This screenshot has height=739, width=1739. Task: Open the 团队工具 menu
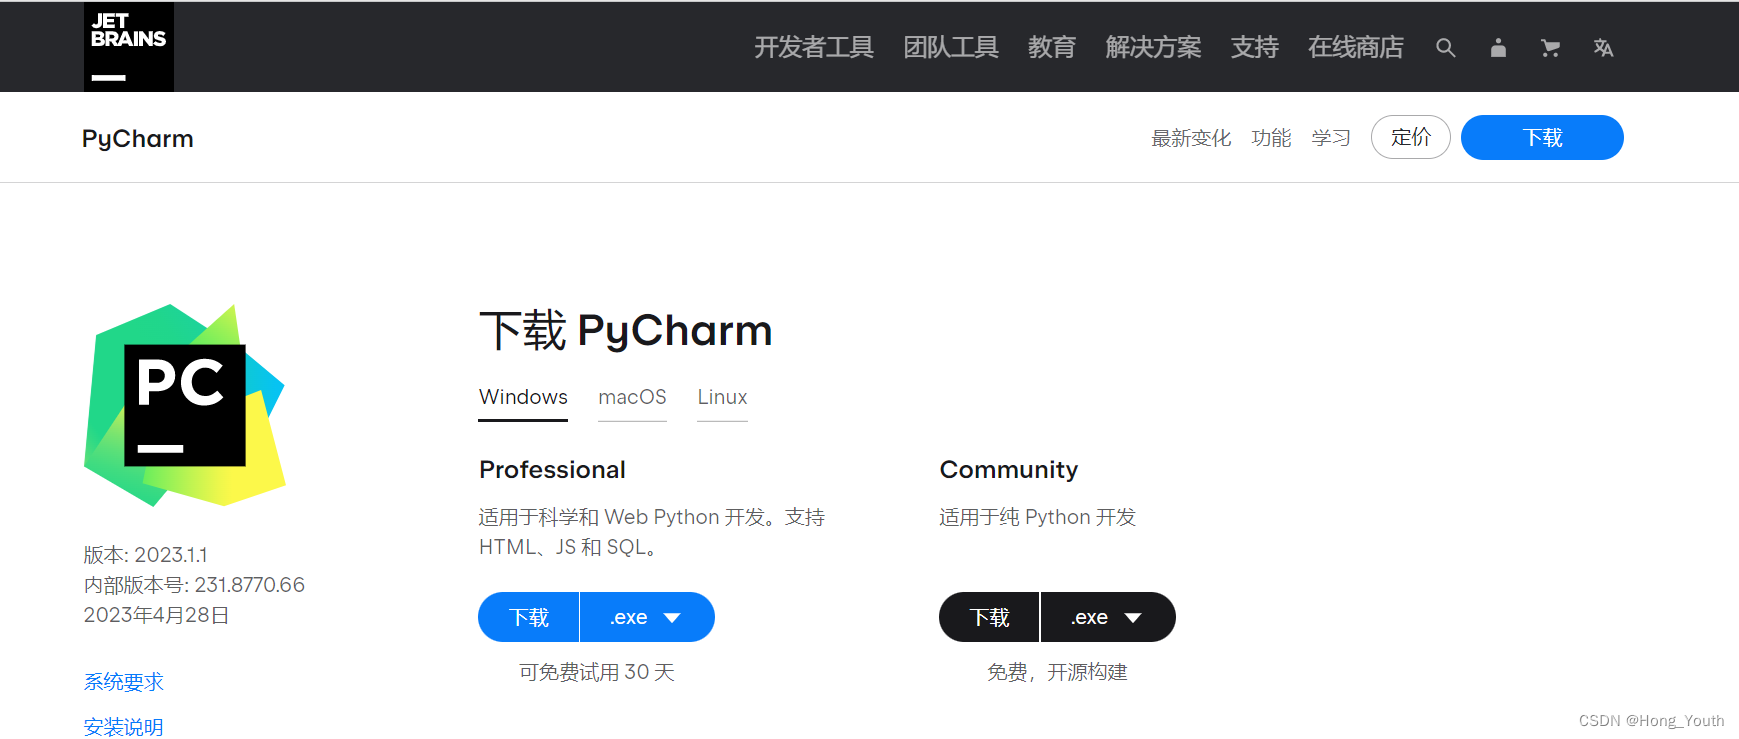point(951,47)
